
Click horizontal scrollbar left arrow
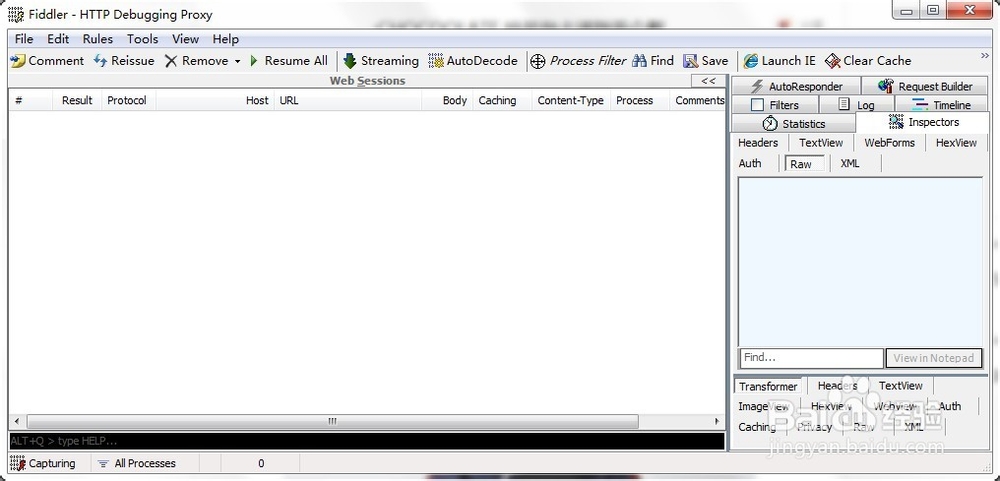coord(16,422)
